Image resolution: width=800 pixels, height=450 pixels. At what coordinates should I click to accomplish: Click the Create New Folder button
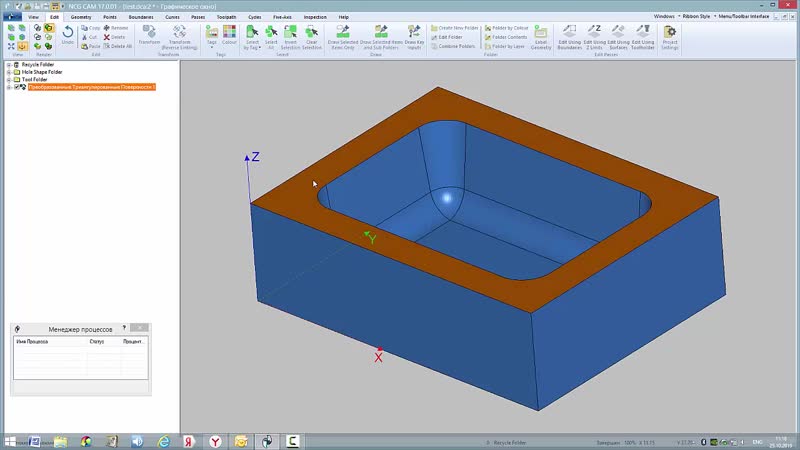coord(457,28)
